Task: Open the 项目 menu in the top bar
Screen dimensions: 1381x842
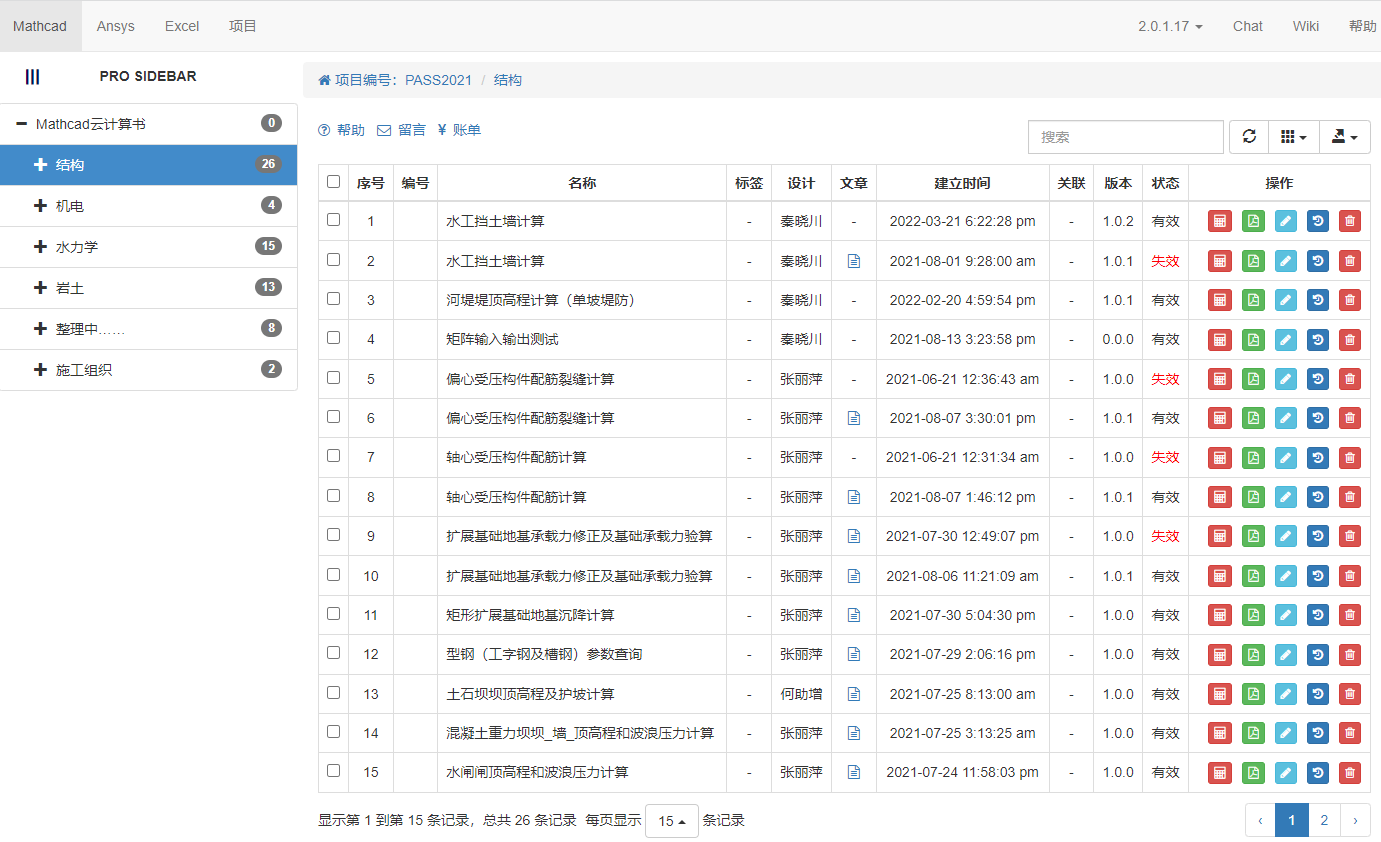Action: click(x=242, y=26)
